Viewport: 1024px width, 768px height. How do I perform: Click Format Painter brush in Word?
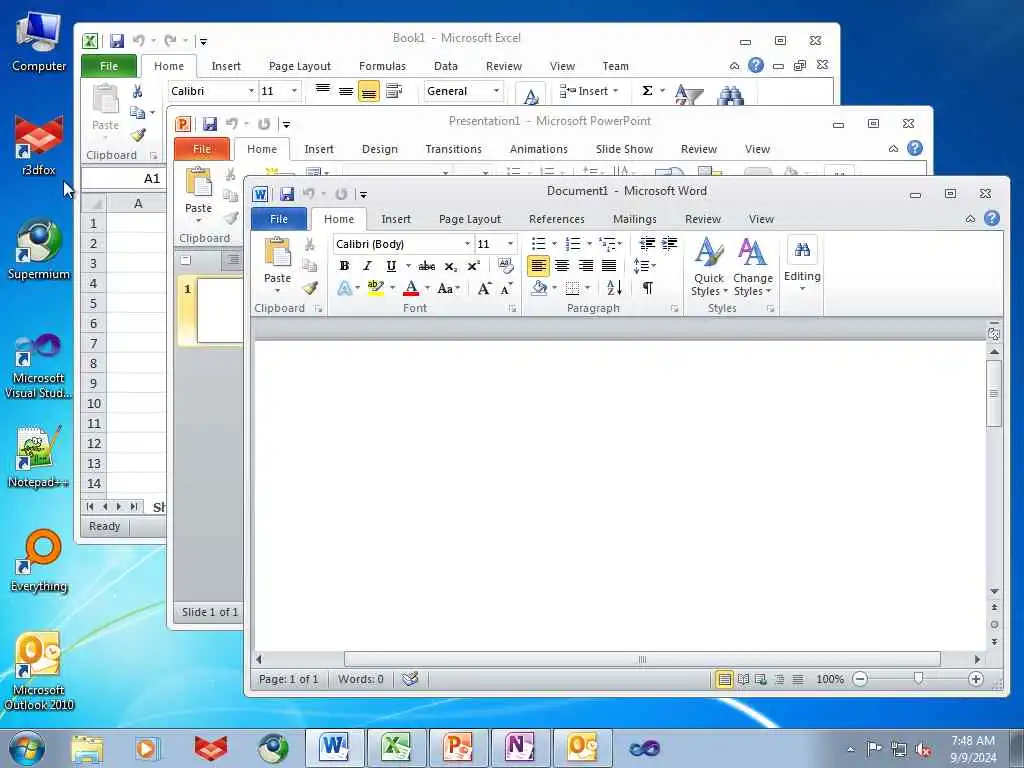310,288
